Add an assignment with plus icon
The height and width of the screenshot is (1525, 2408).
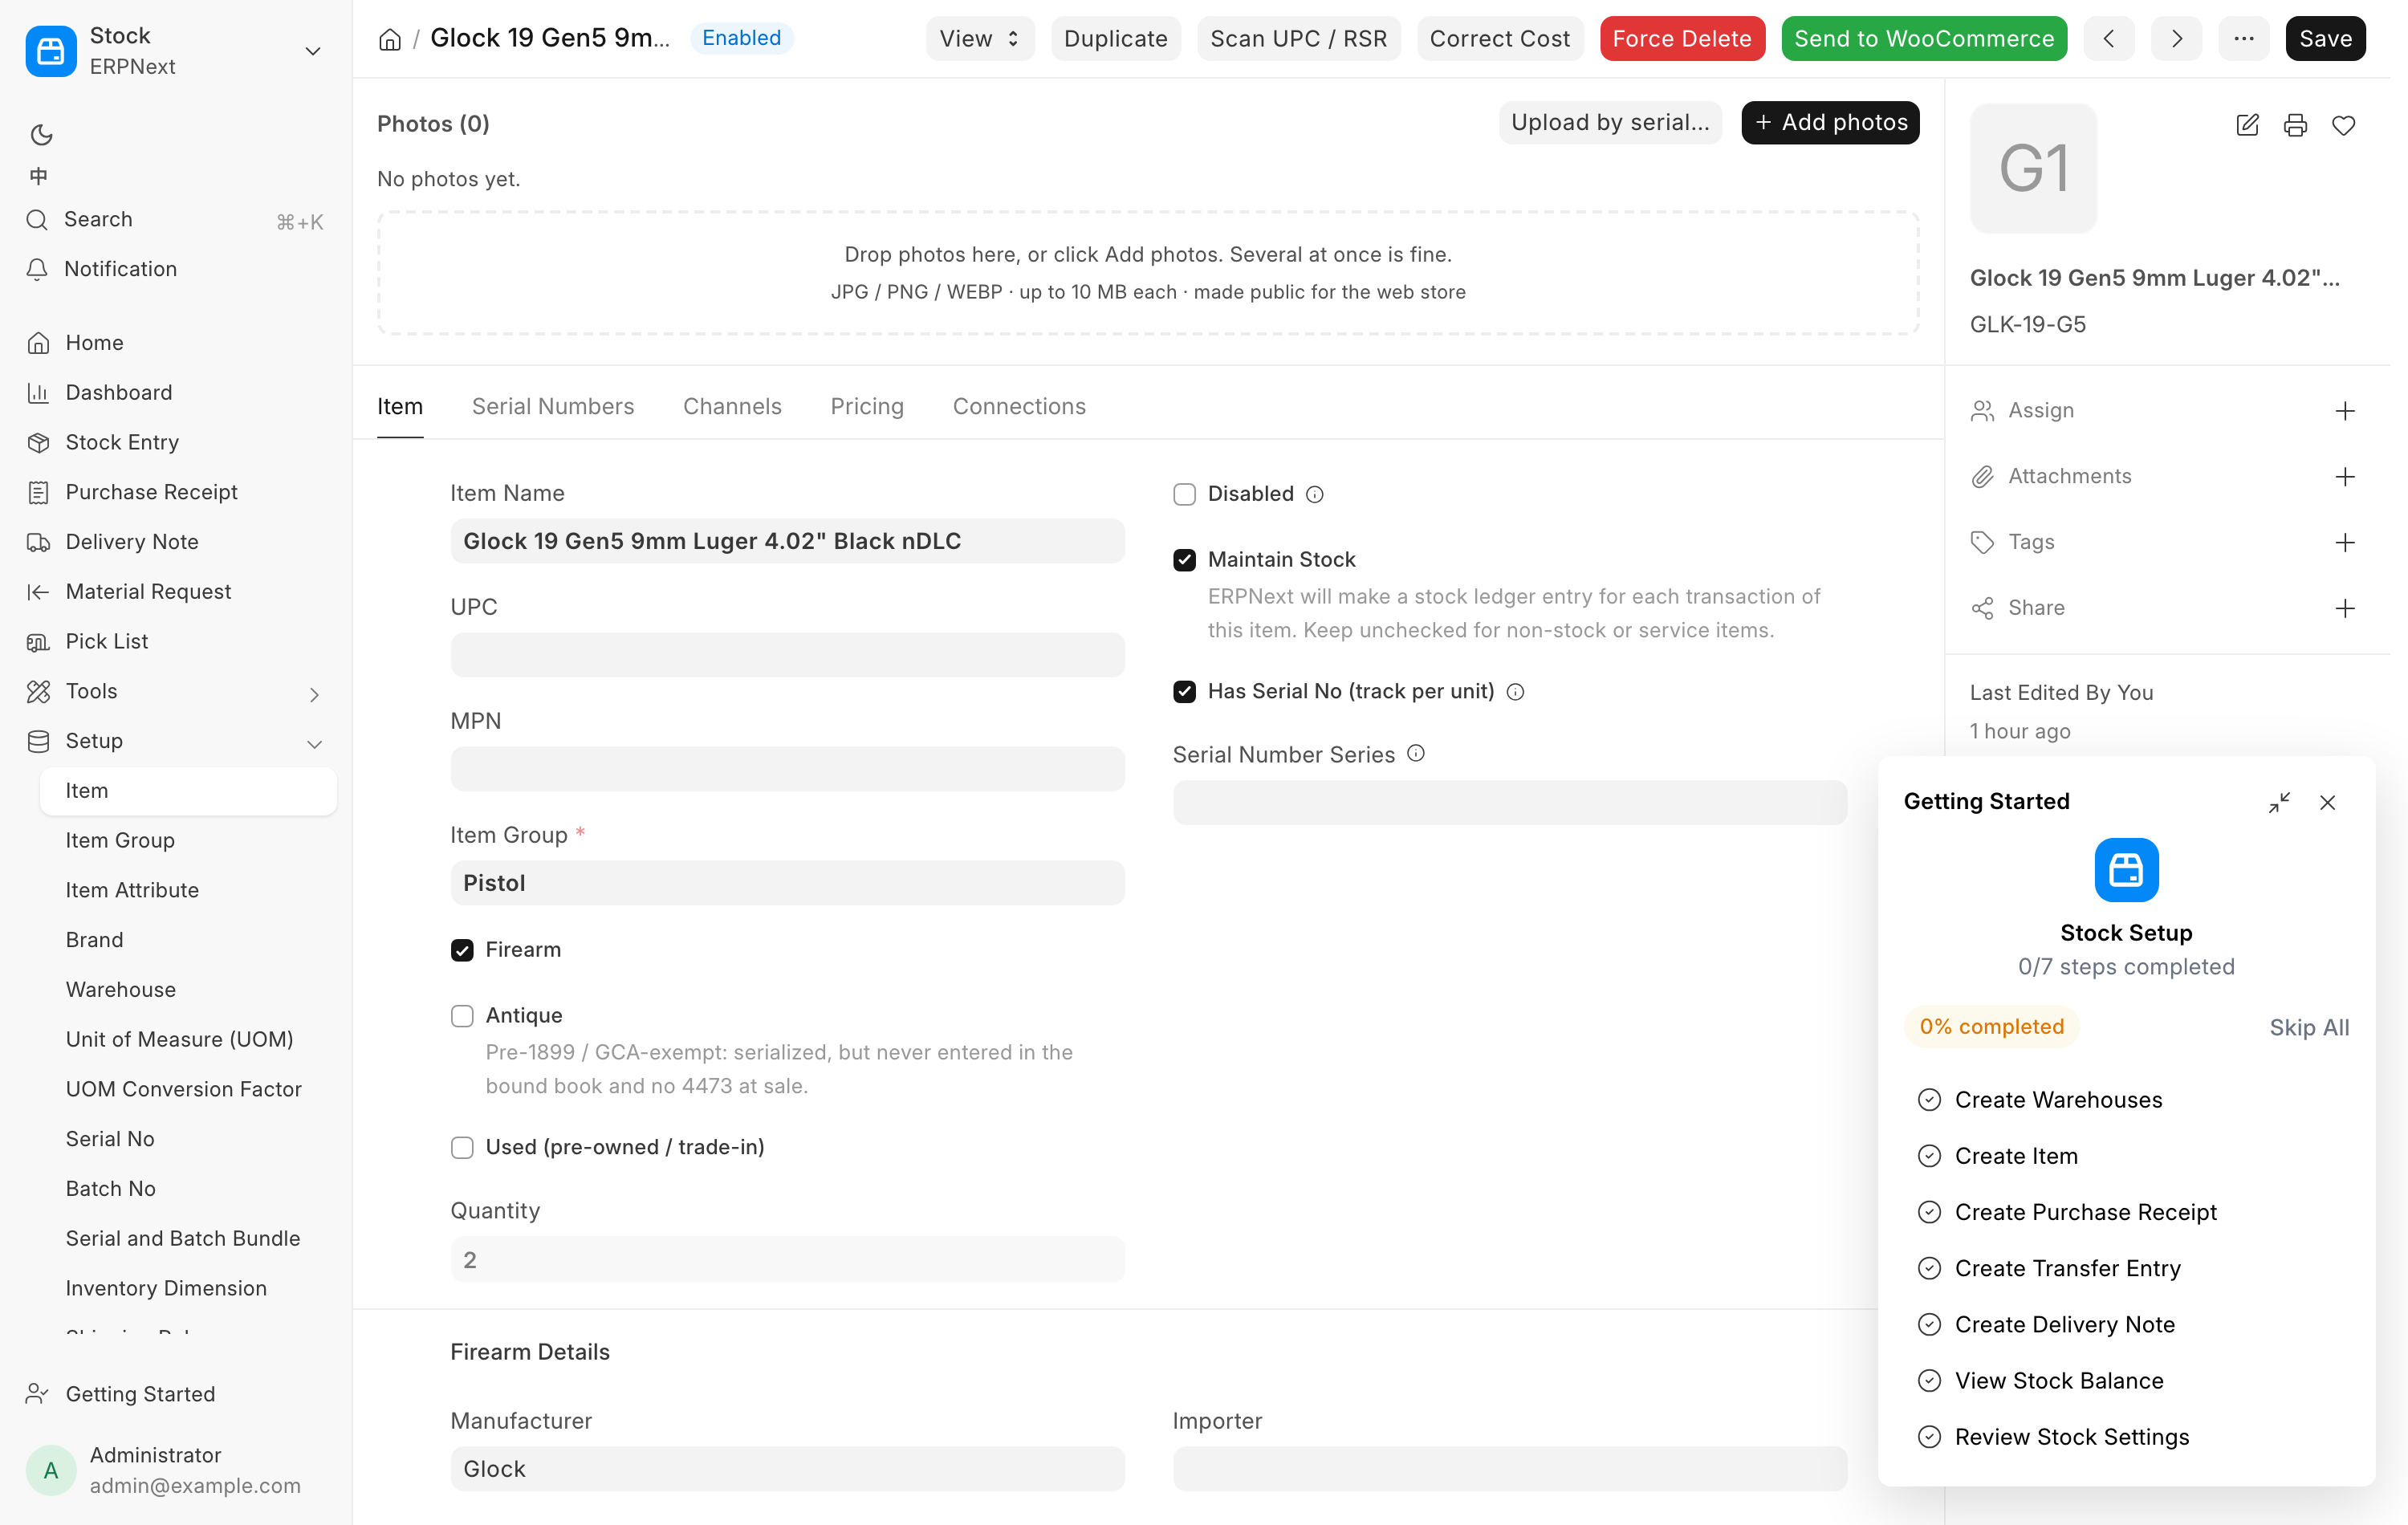2345,411
